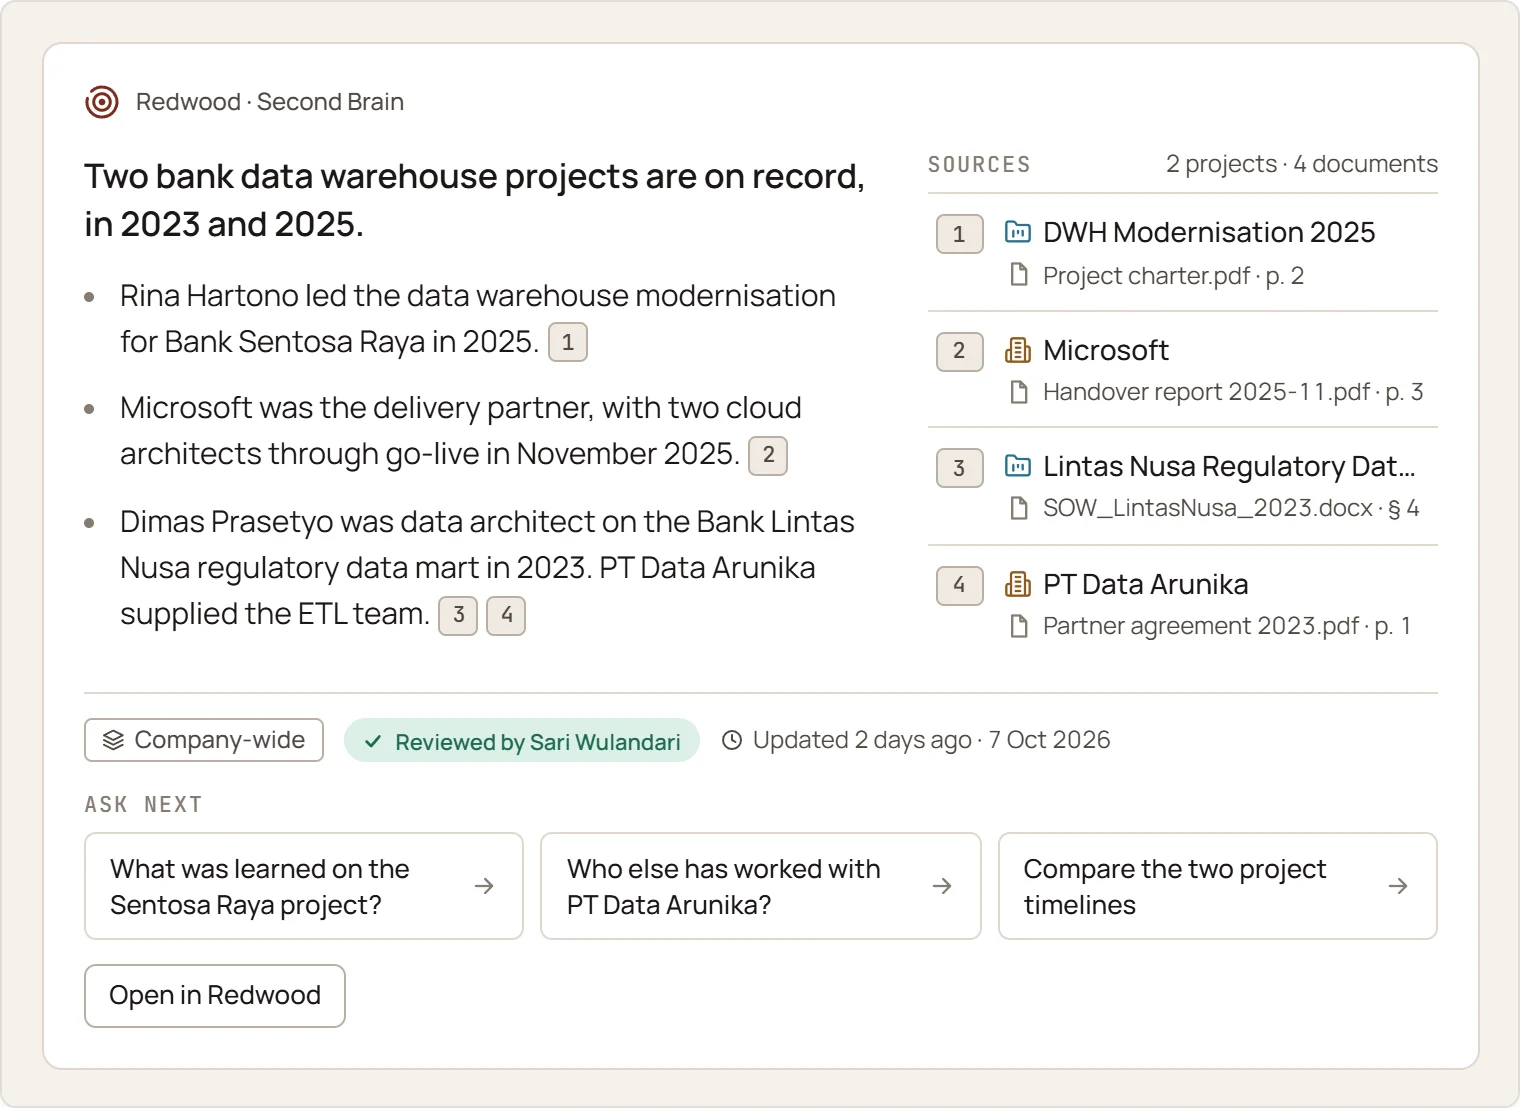Ask what was learned on the Sentosa Raya project
The height and width of the screenshot is (1108, 1520).
304,886
